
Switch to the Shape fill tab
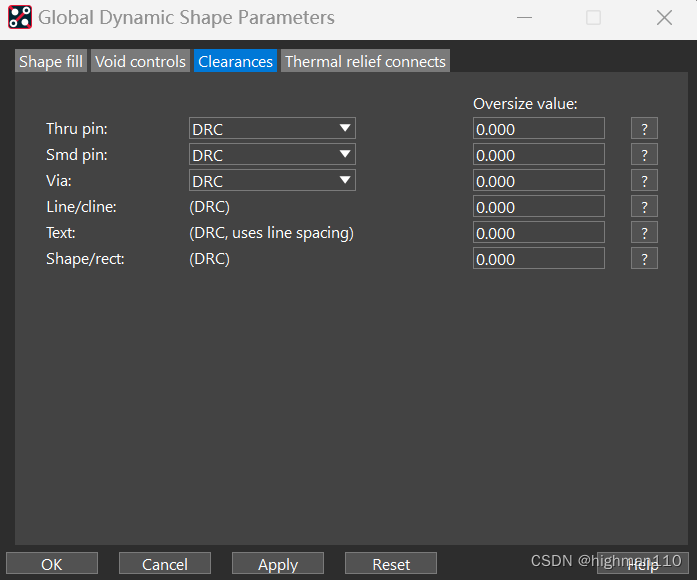pyautogui.click(x=51, y=62)
